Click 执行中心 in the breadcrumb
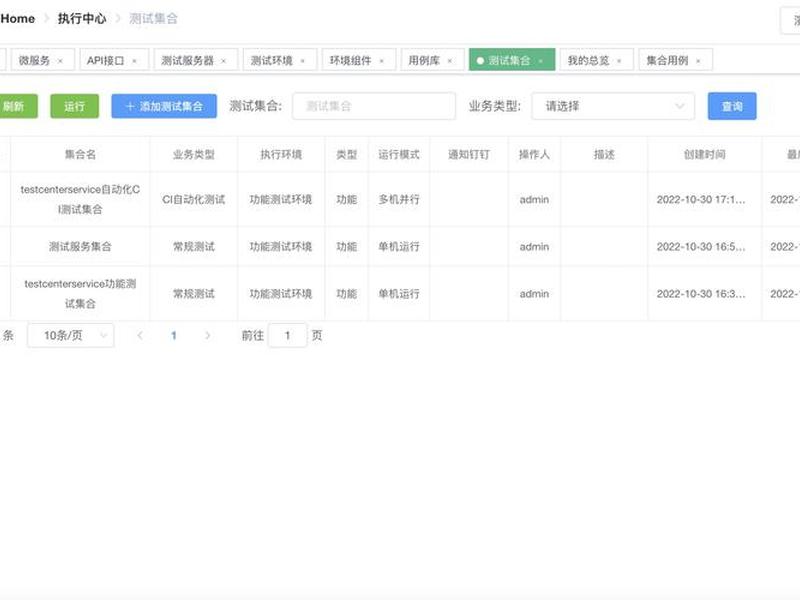800x600 pixels. click(82, 19)
